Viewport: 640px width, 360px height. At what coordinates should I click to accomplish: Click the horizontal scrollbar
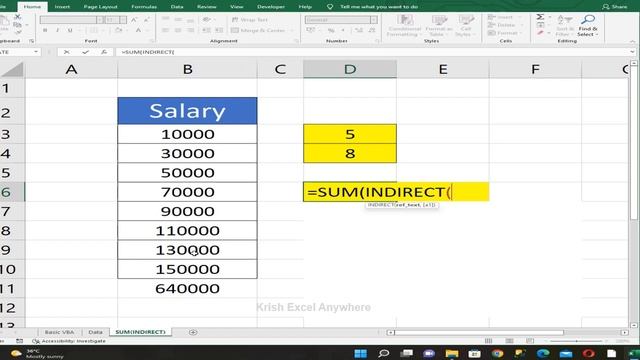(x=480, y=333)
